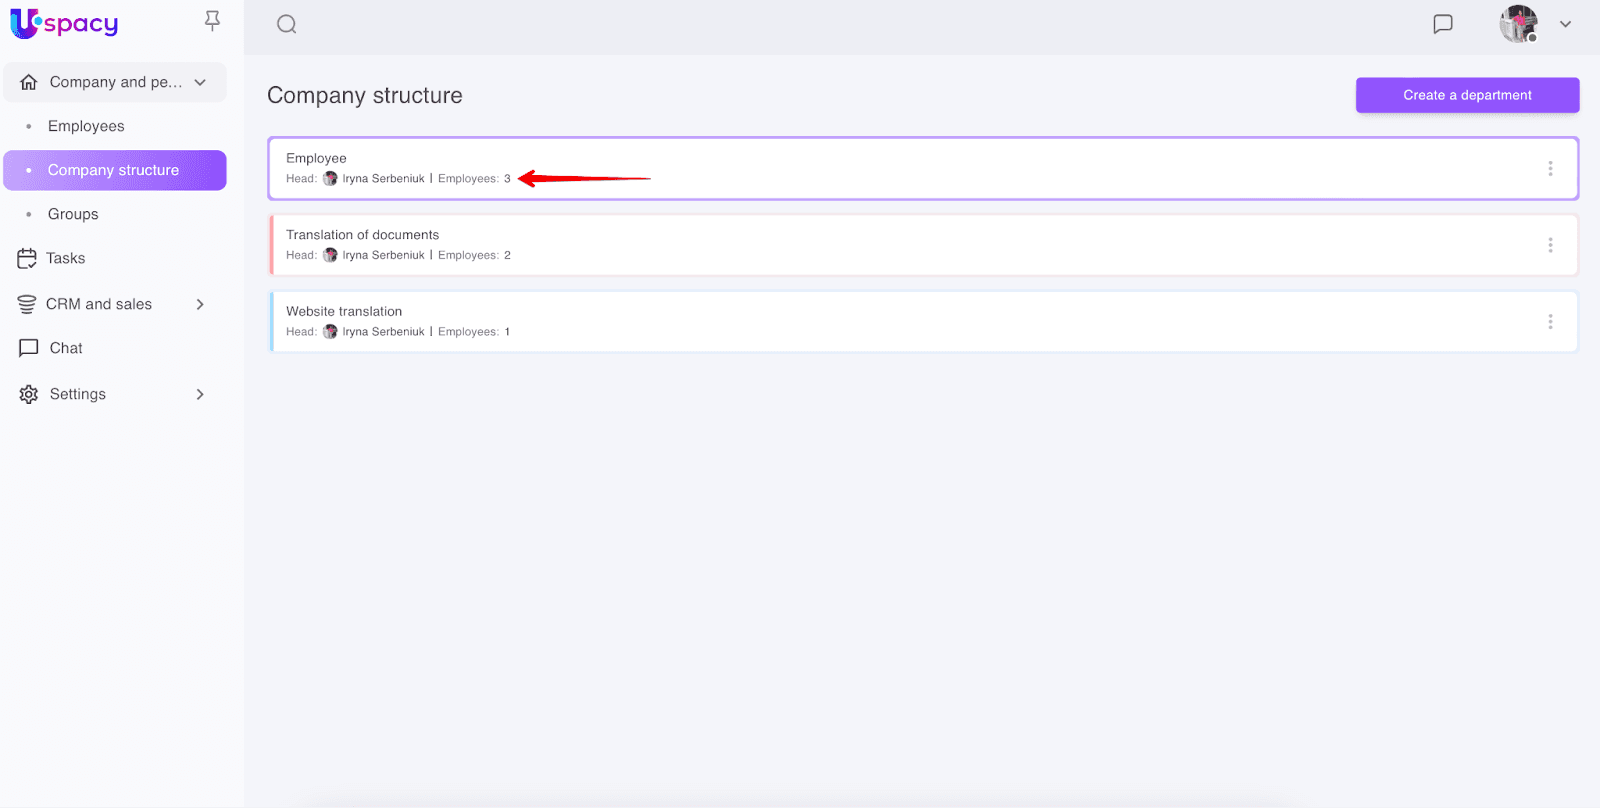
Task: Select Company structure in the sidebar
Action: 113,170
